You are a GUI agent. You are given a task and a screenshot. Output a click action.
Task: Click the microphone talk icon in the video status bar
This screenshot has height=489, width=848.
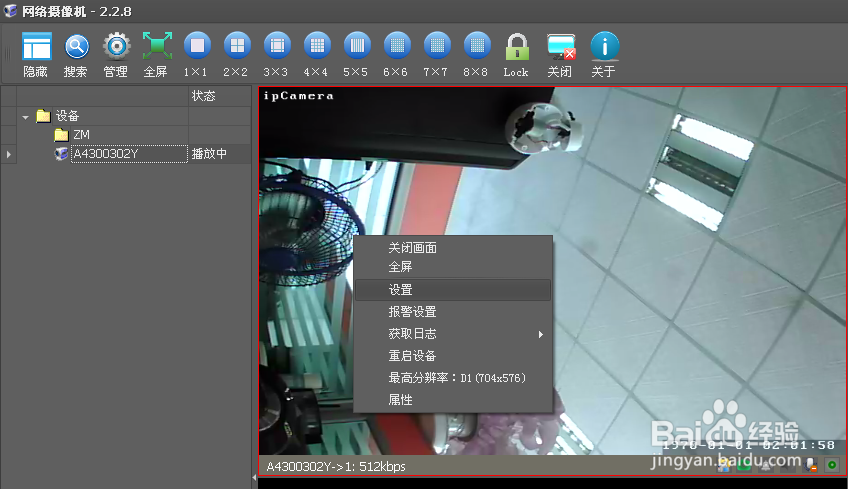click(811, 465)
